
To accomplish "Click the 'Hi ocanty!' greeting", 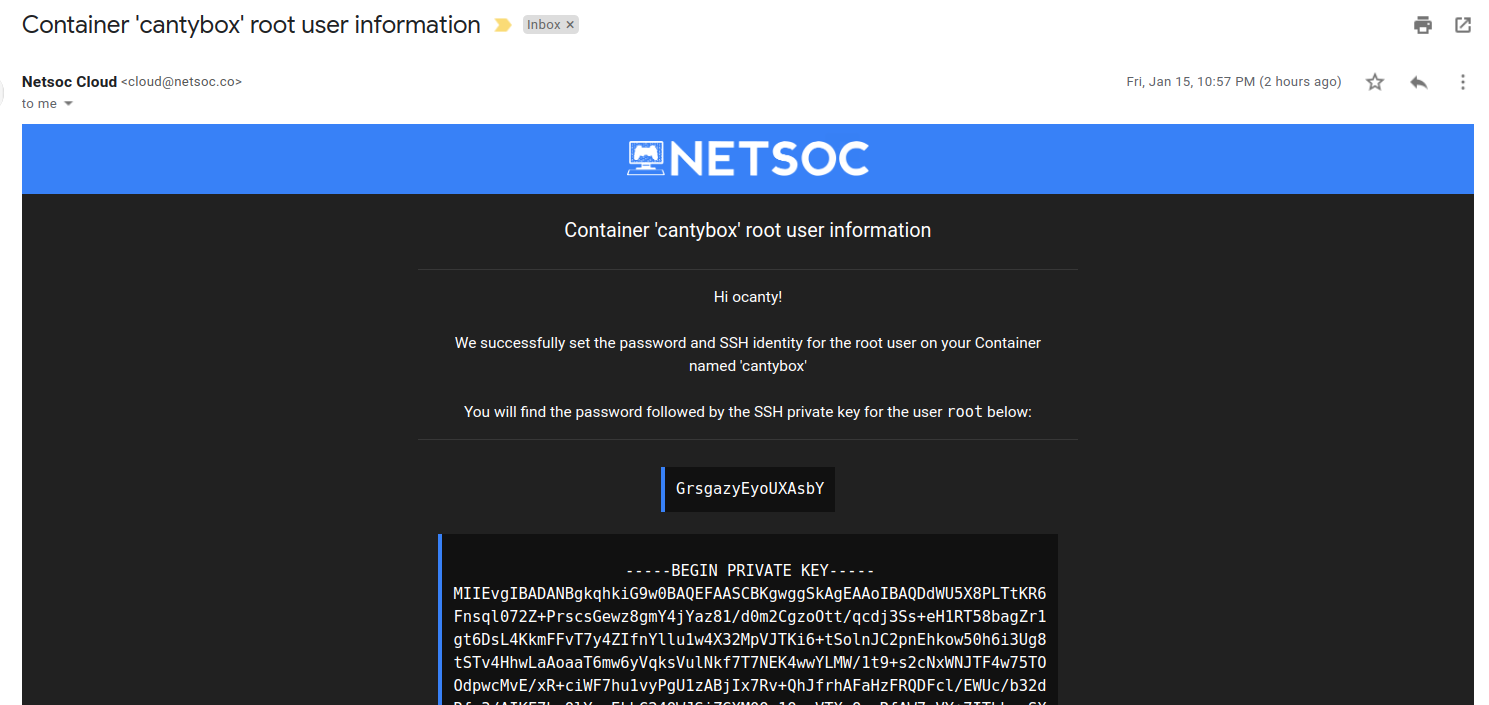I will [748, 297].
